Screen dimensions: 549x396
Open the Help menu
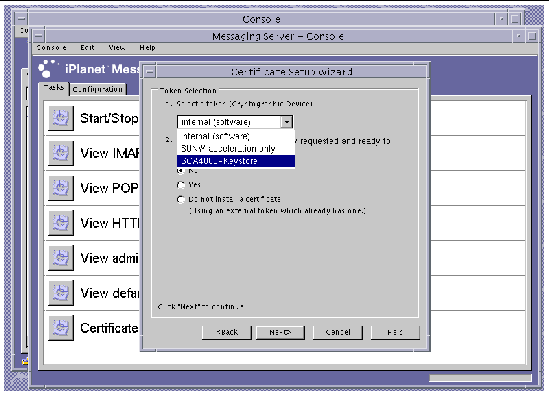147,48
